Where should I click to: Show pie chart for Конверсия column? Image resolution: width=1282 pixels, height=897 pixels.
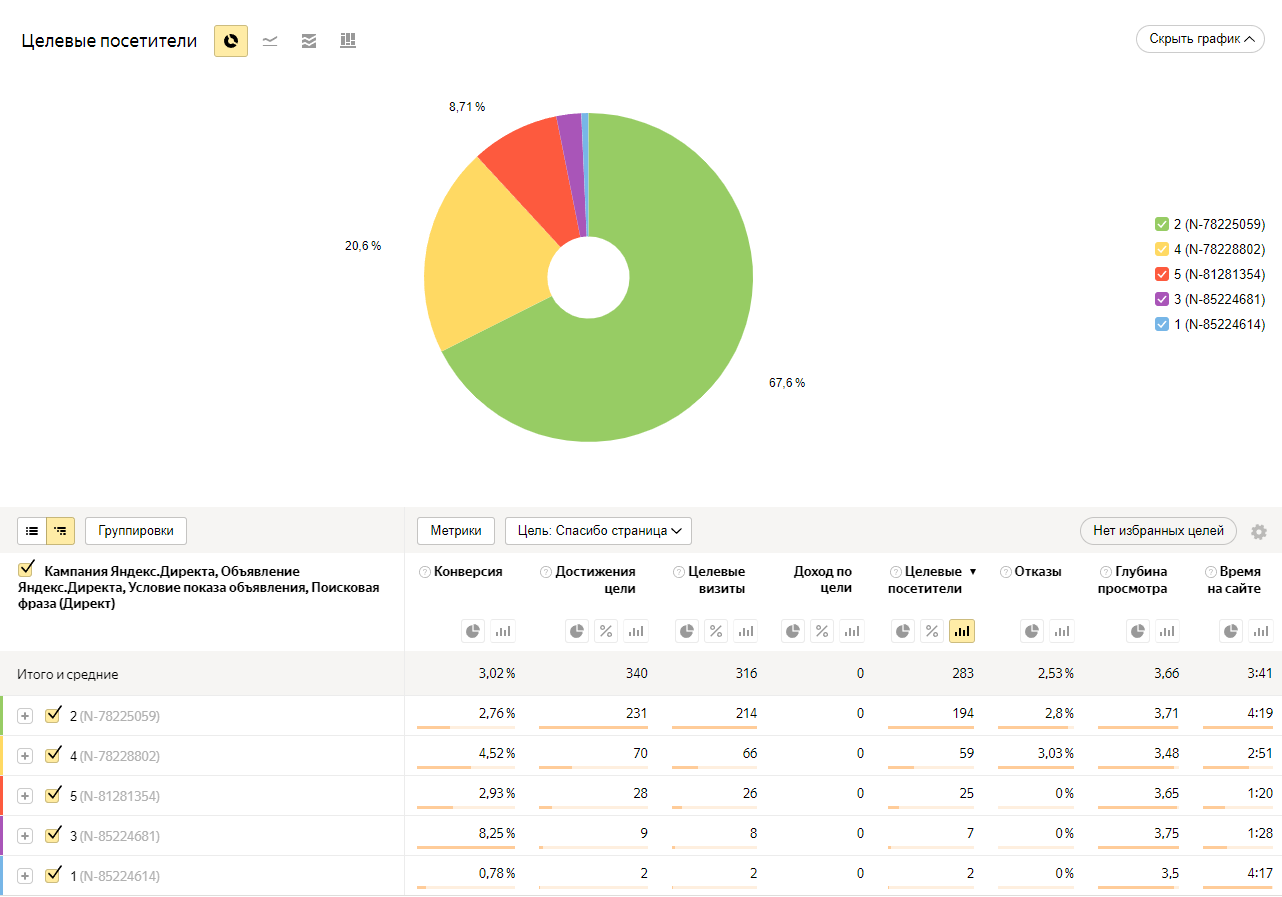474,631
